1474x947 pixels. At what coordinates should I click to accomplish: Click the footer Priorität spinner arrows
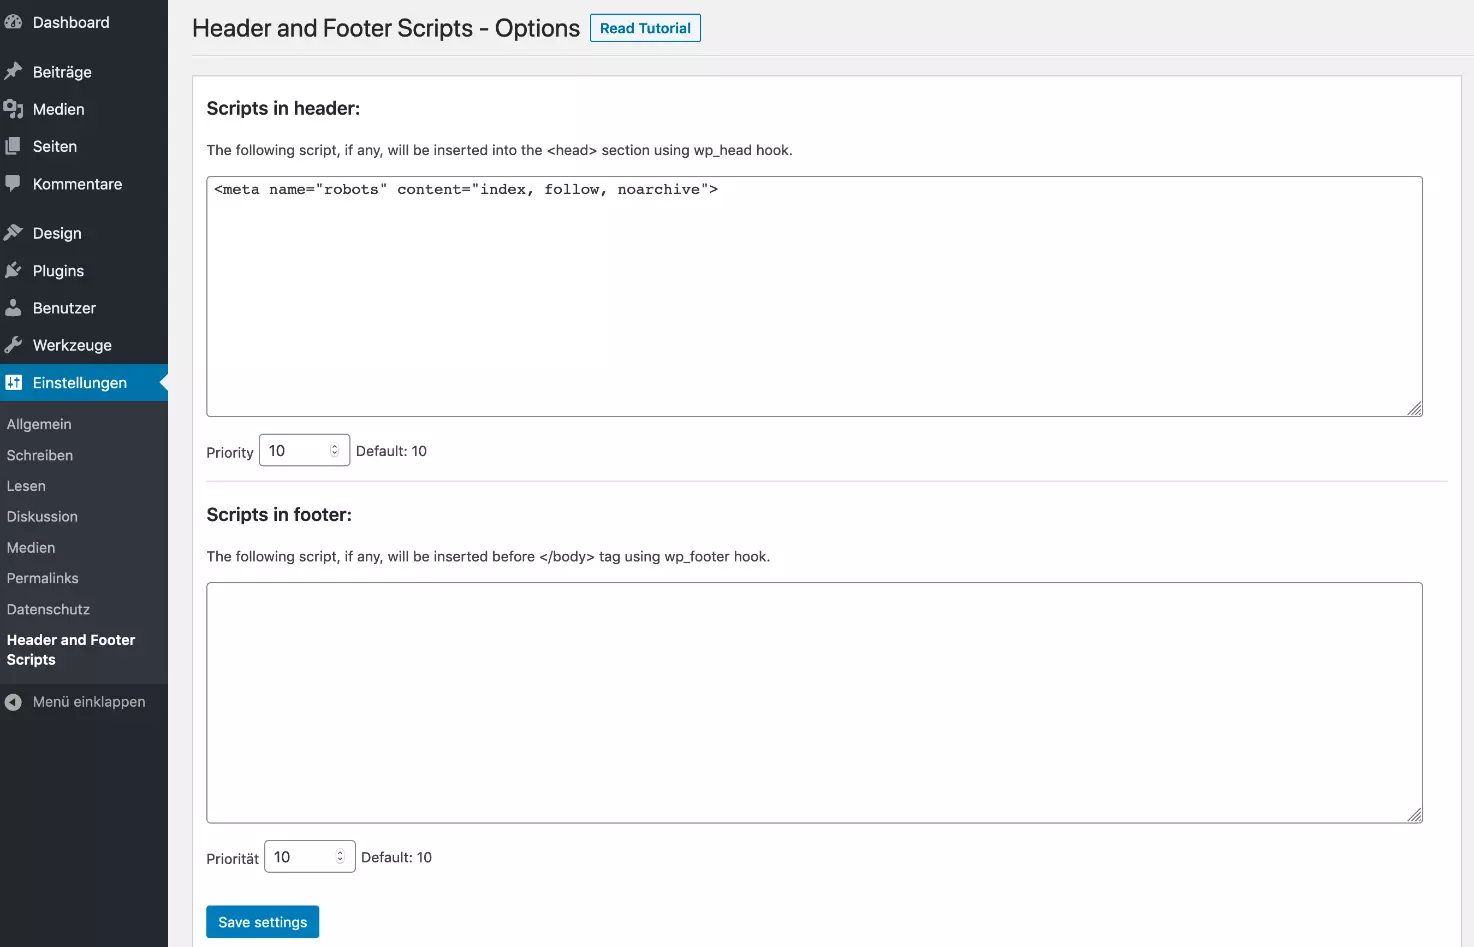340,857
